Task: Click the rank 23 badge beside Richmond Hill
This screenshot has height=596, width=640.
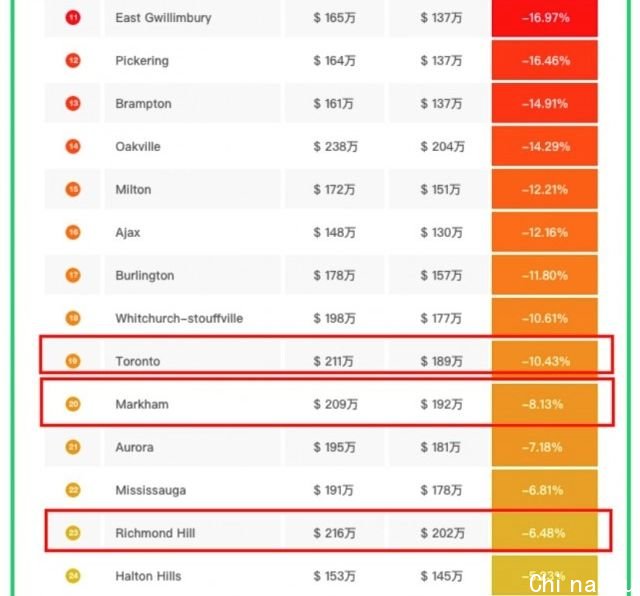Action: [x=73, y=533]
